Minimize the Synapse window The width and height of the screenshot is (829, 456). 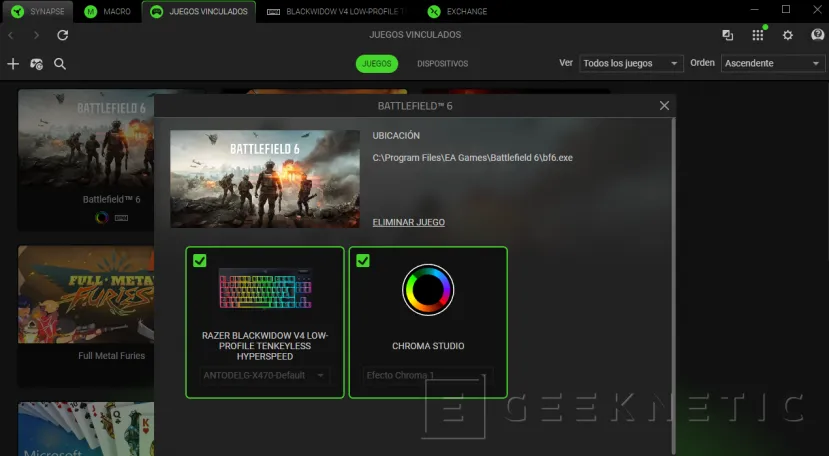click(x=754, y=10)
